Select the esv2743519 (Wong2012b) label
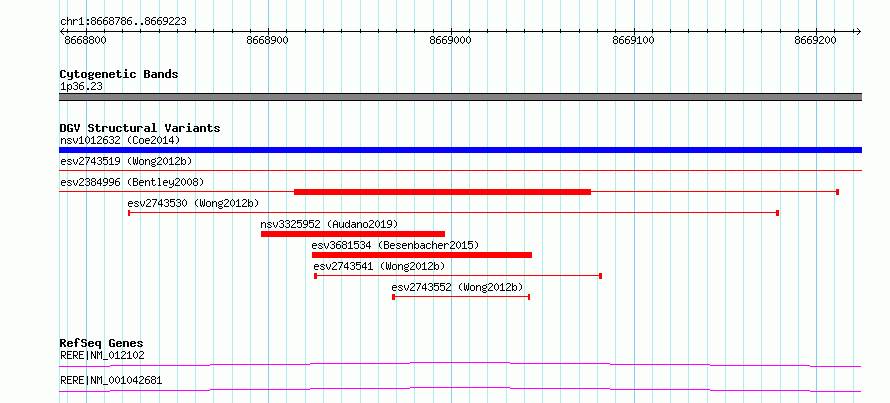The image size is (890, 403). point(126,161)
